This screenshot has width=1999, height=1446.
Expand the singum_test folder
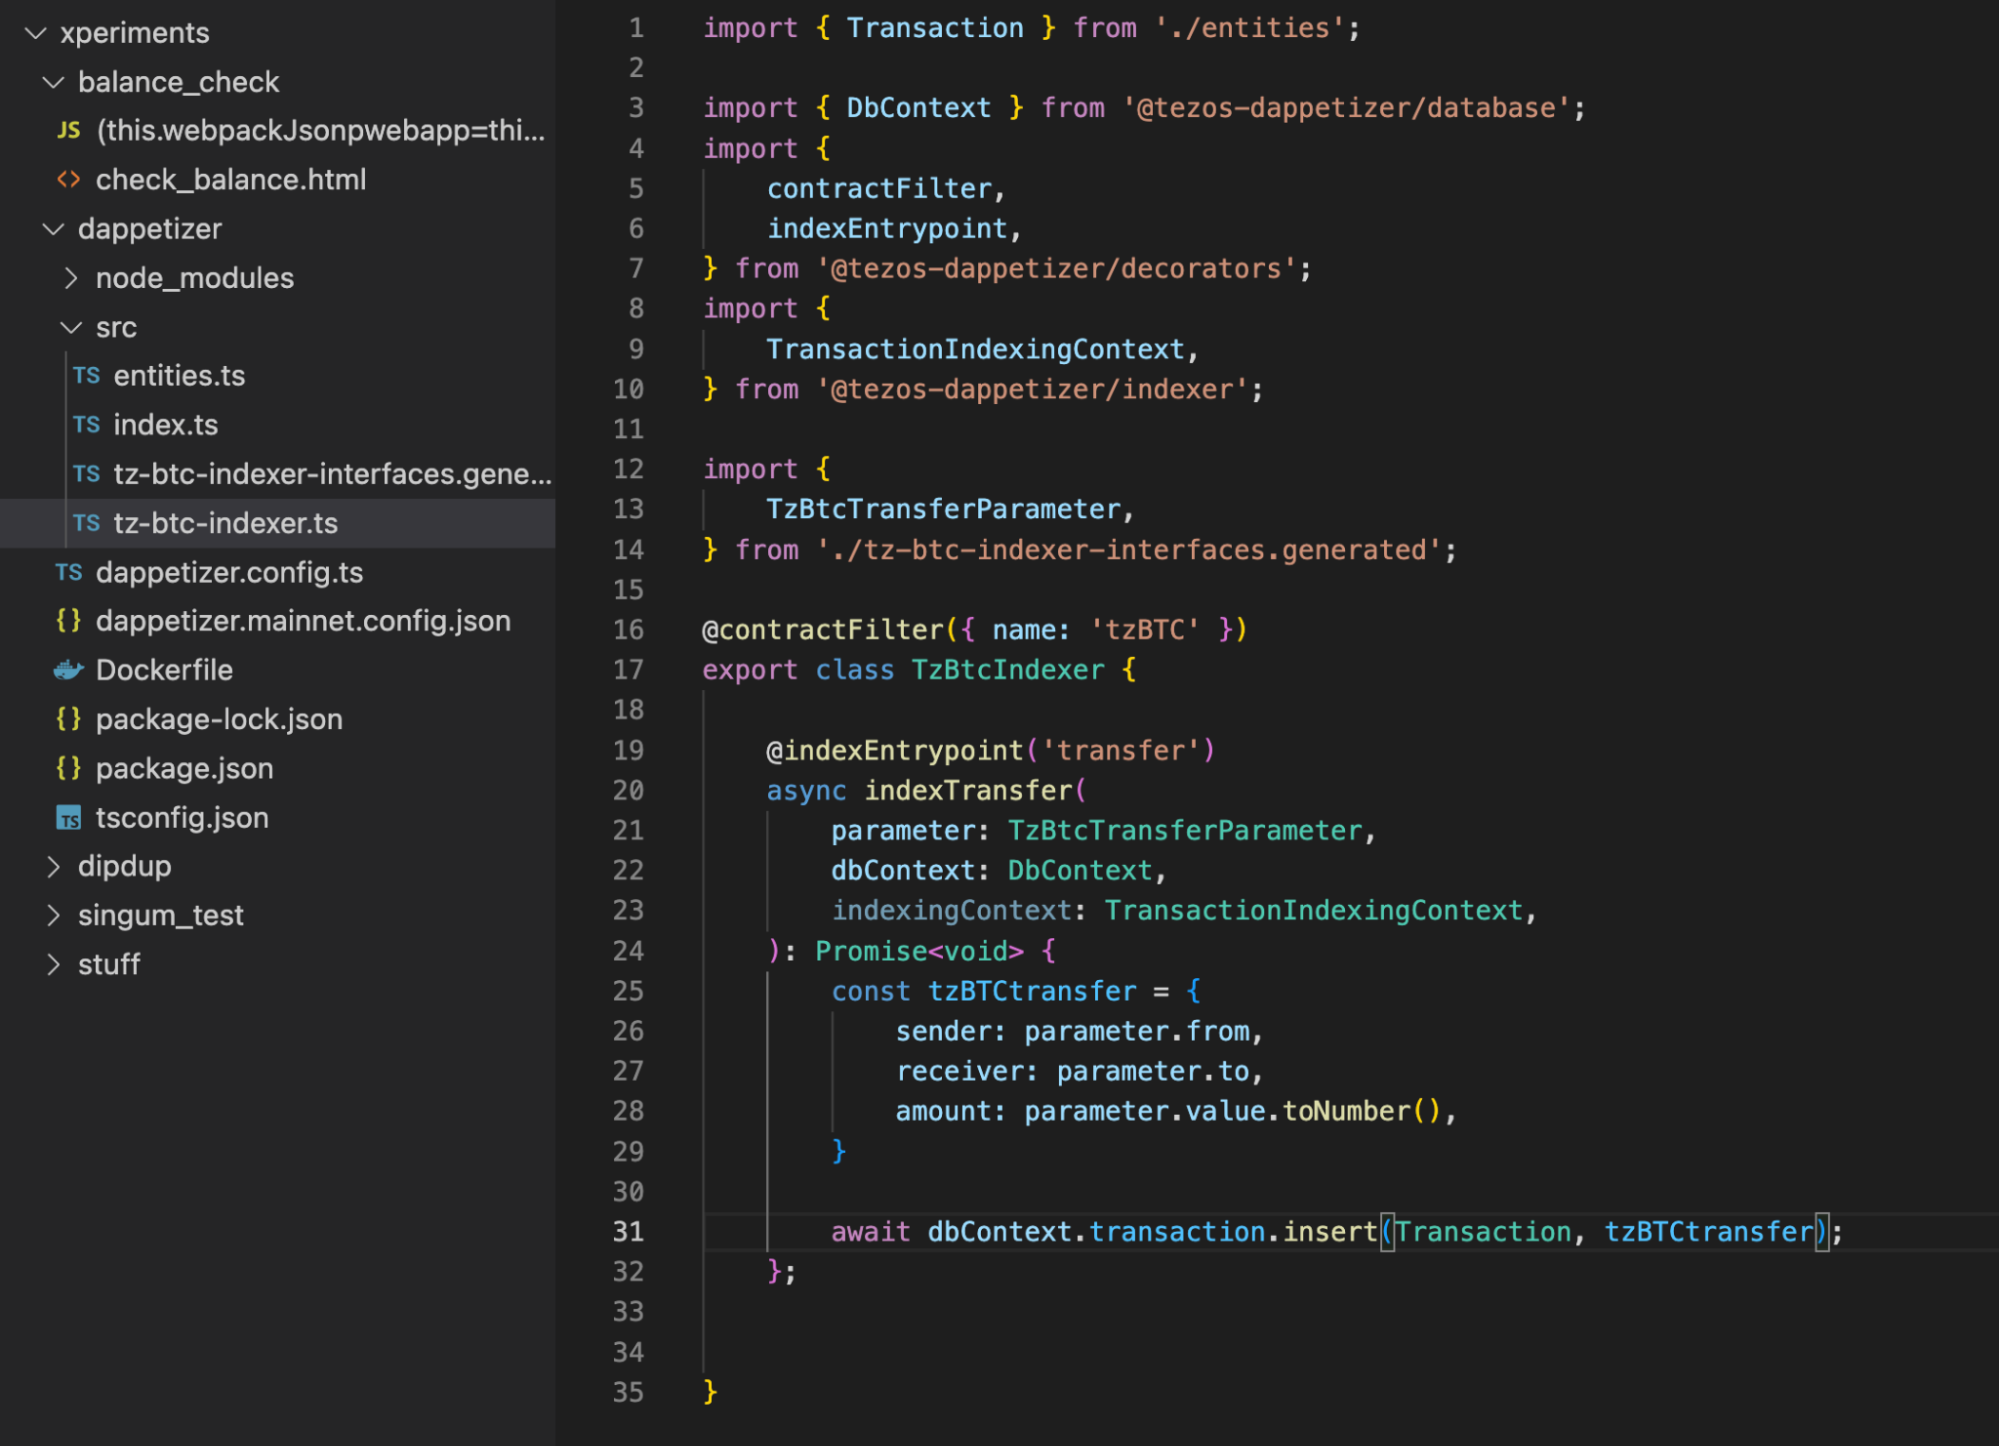coord(53,915)
